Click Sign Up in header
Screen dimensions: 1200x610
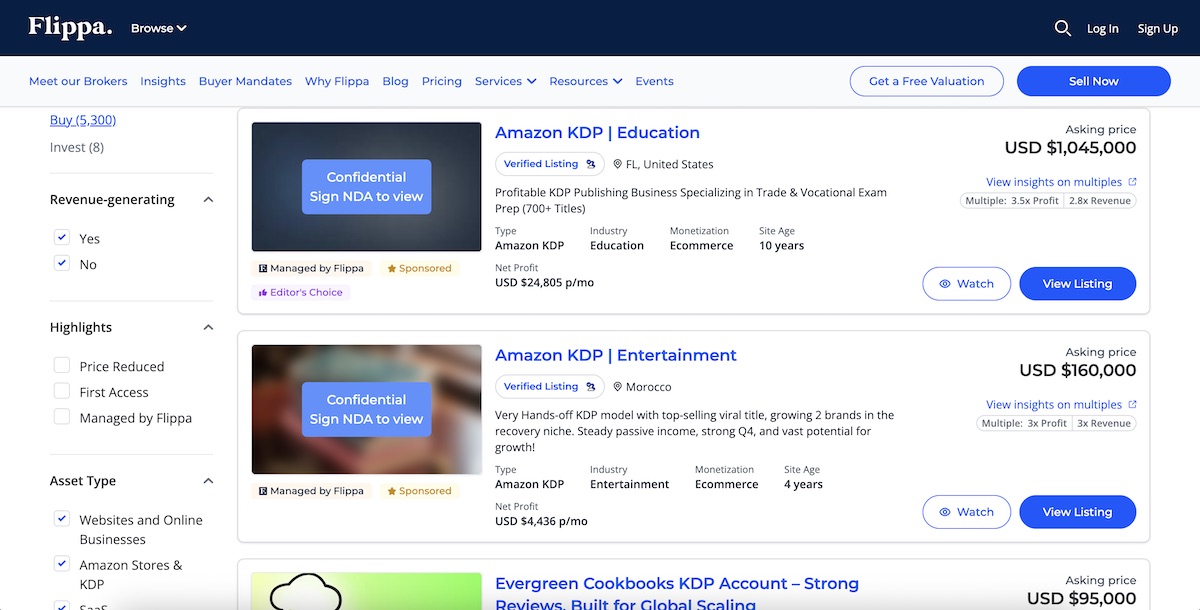(1158, 28)
